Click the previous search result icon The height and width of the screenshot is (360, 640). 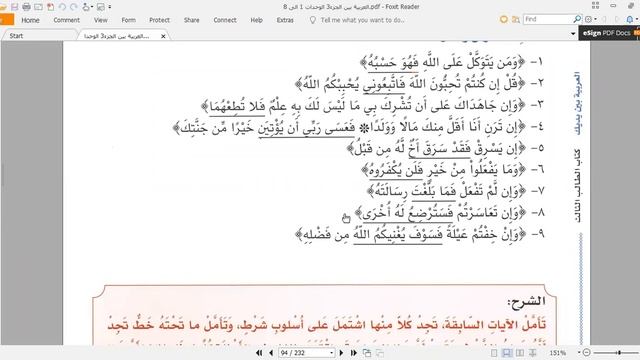tap(604, 19)
